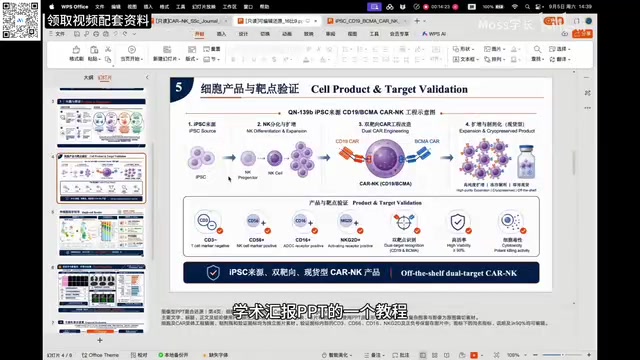Open the Section (节) dropdown
Screen dimensions: 640x360
(x=211, y=59)
